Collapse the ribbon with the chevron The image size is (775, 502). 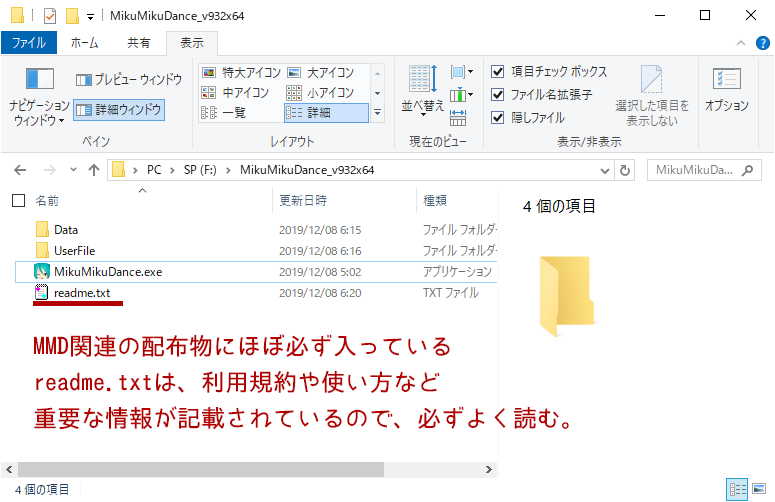tap(741, 43)
